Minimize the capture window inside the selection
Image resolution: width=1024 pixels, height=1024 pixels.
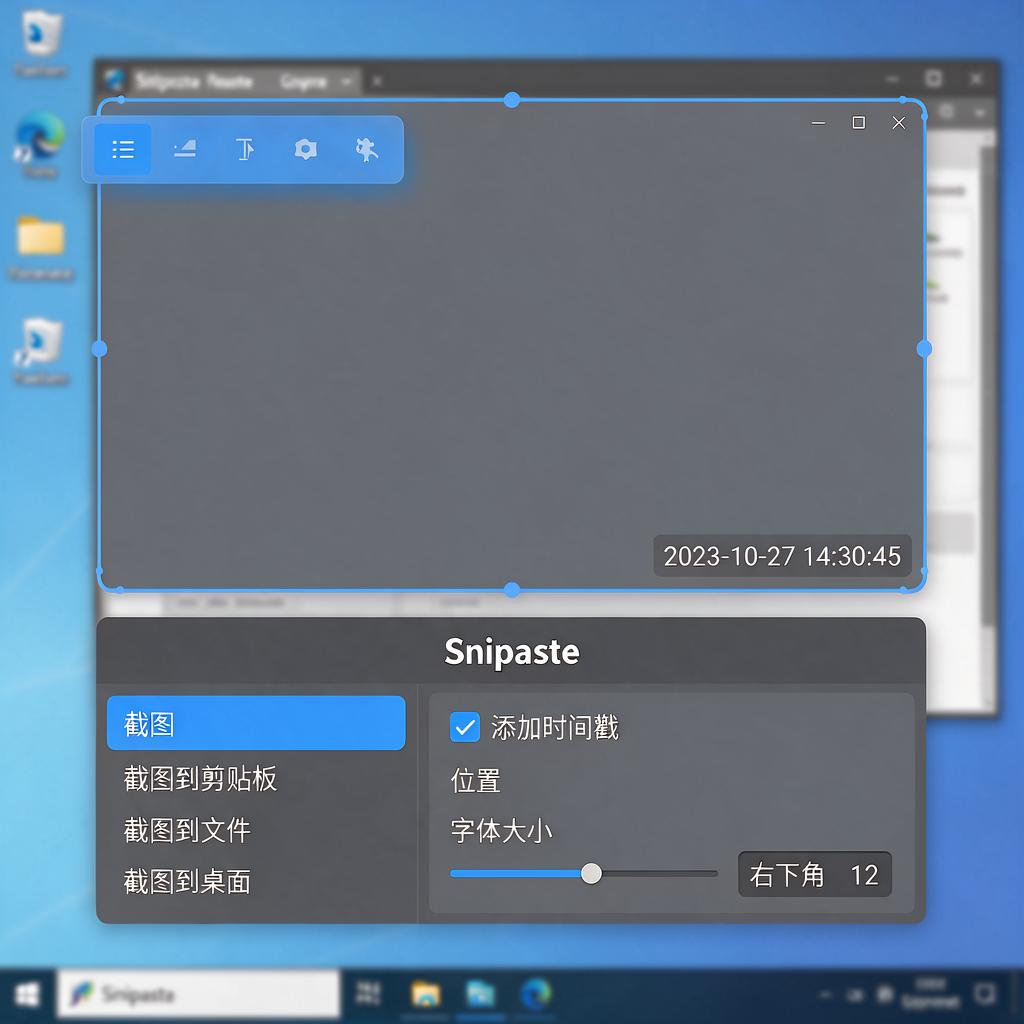[x=818, y=123]
